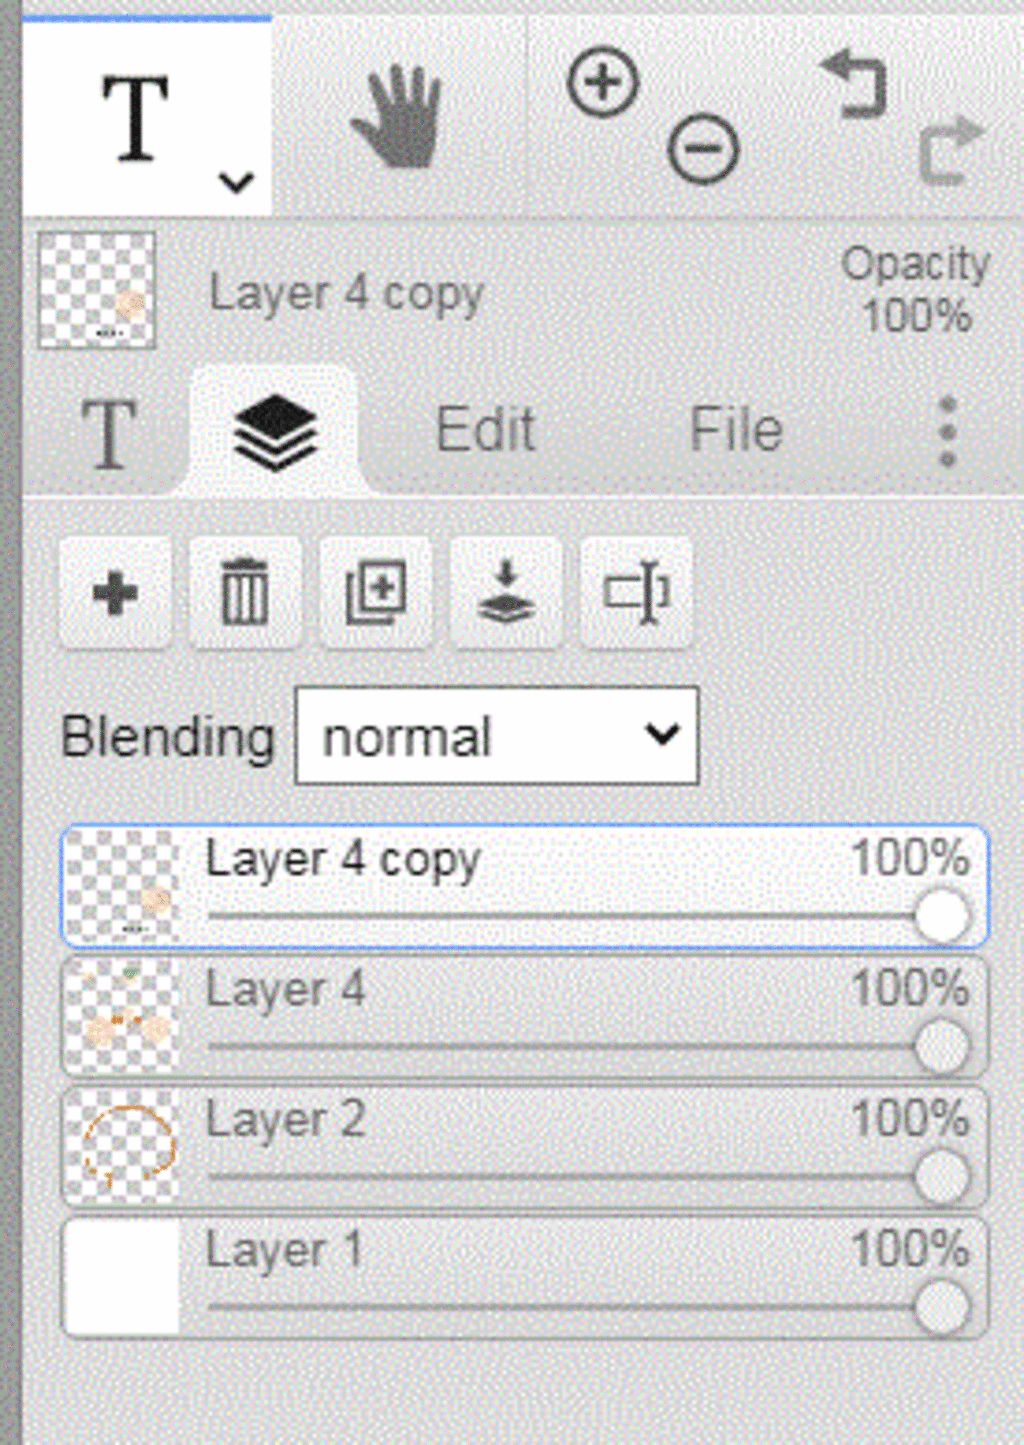Image resolution: width=1024 pixels, height=1445 pixels.
Task: Switch to the Text settings tab
Action: 108,433
